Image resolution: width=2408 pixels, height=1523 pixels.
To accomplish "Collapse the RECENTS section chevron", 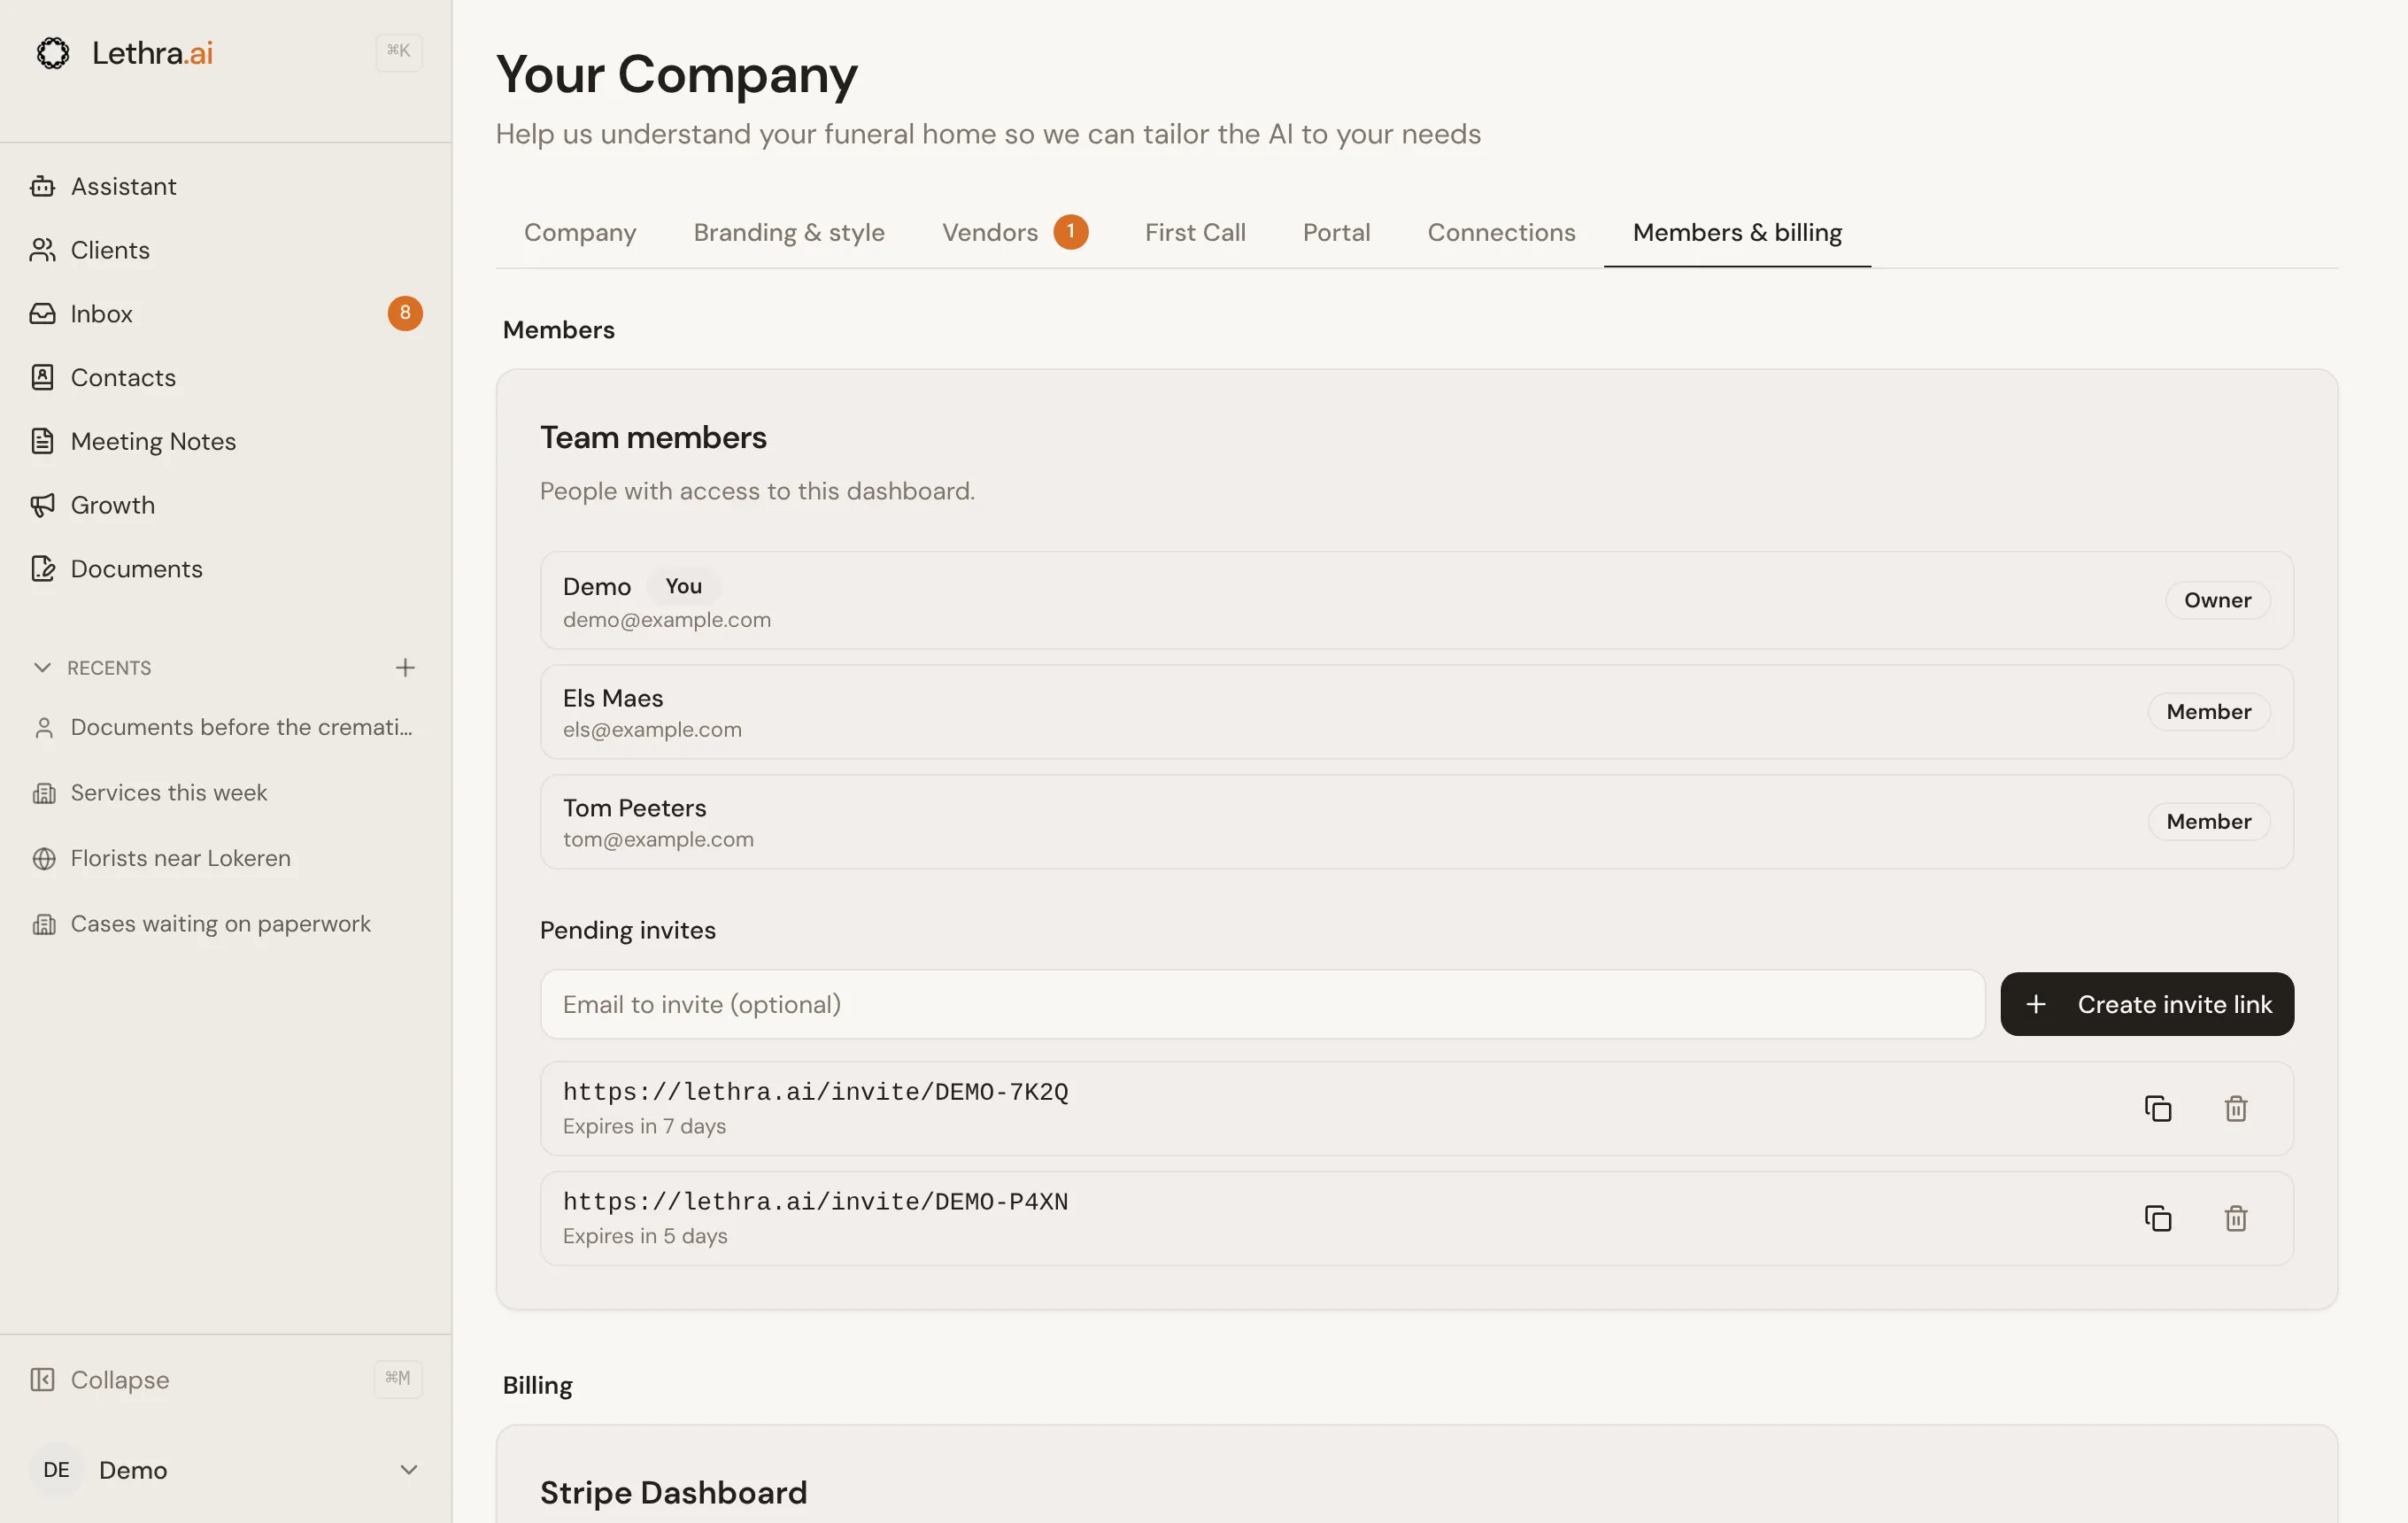I will [42, 667].
